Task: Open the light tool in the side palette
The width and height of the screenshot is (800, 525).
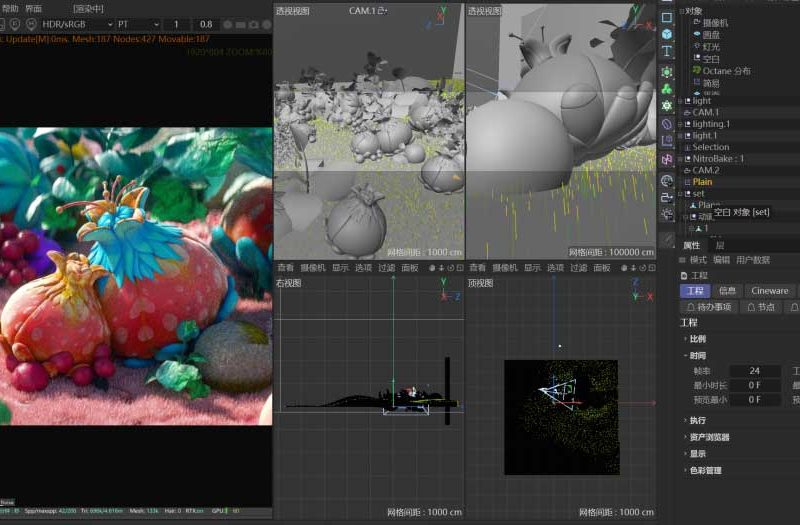Action: [666, 214]
